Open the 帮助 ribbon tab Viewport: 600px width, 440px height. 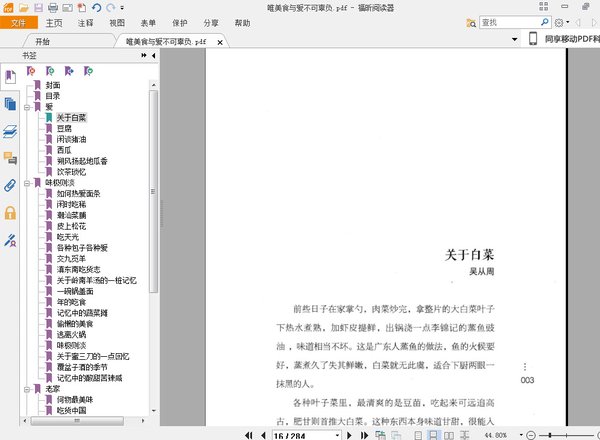tap(242, 23)
